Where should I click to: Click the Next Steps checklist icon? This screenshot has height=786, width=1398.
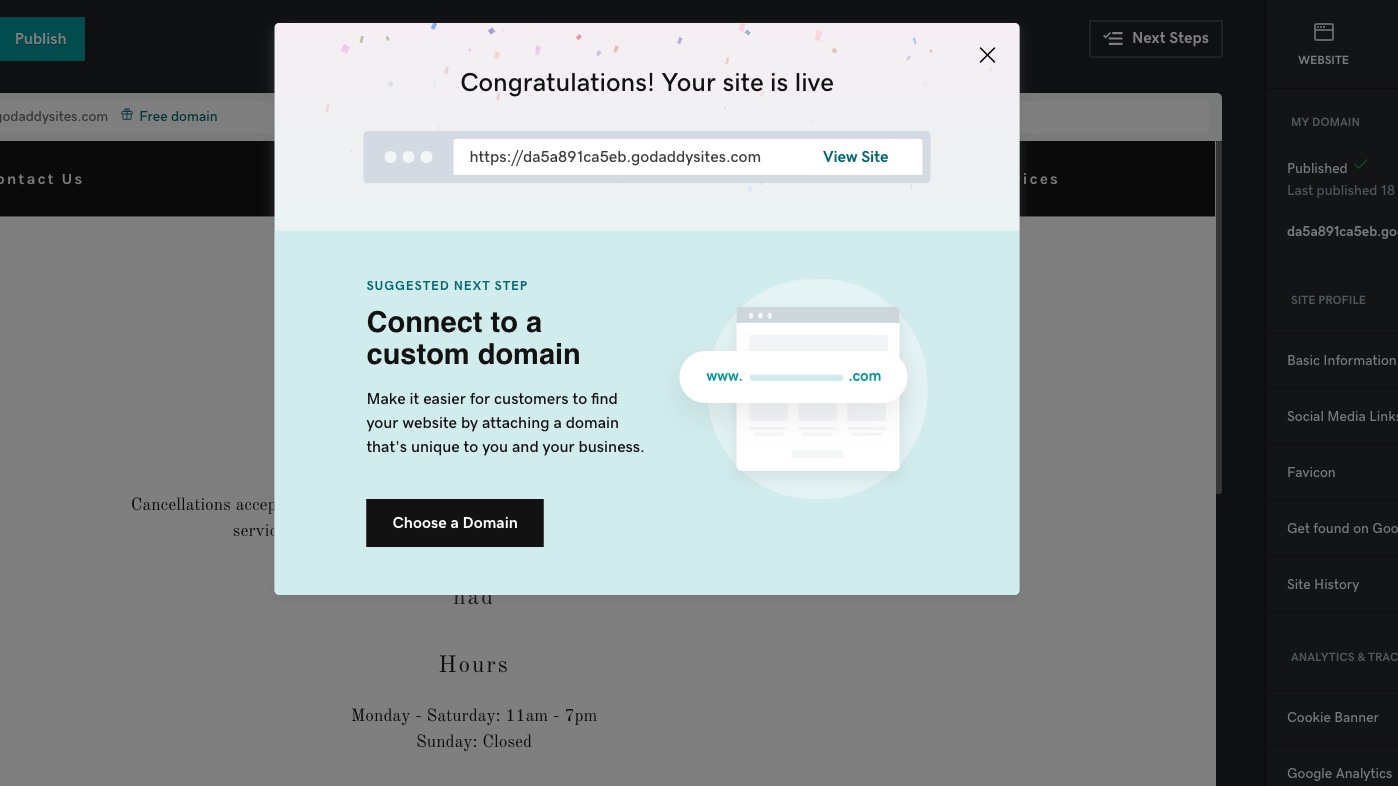[x=1113, y=38]
